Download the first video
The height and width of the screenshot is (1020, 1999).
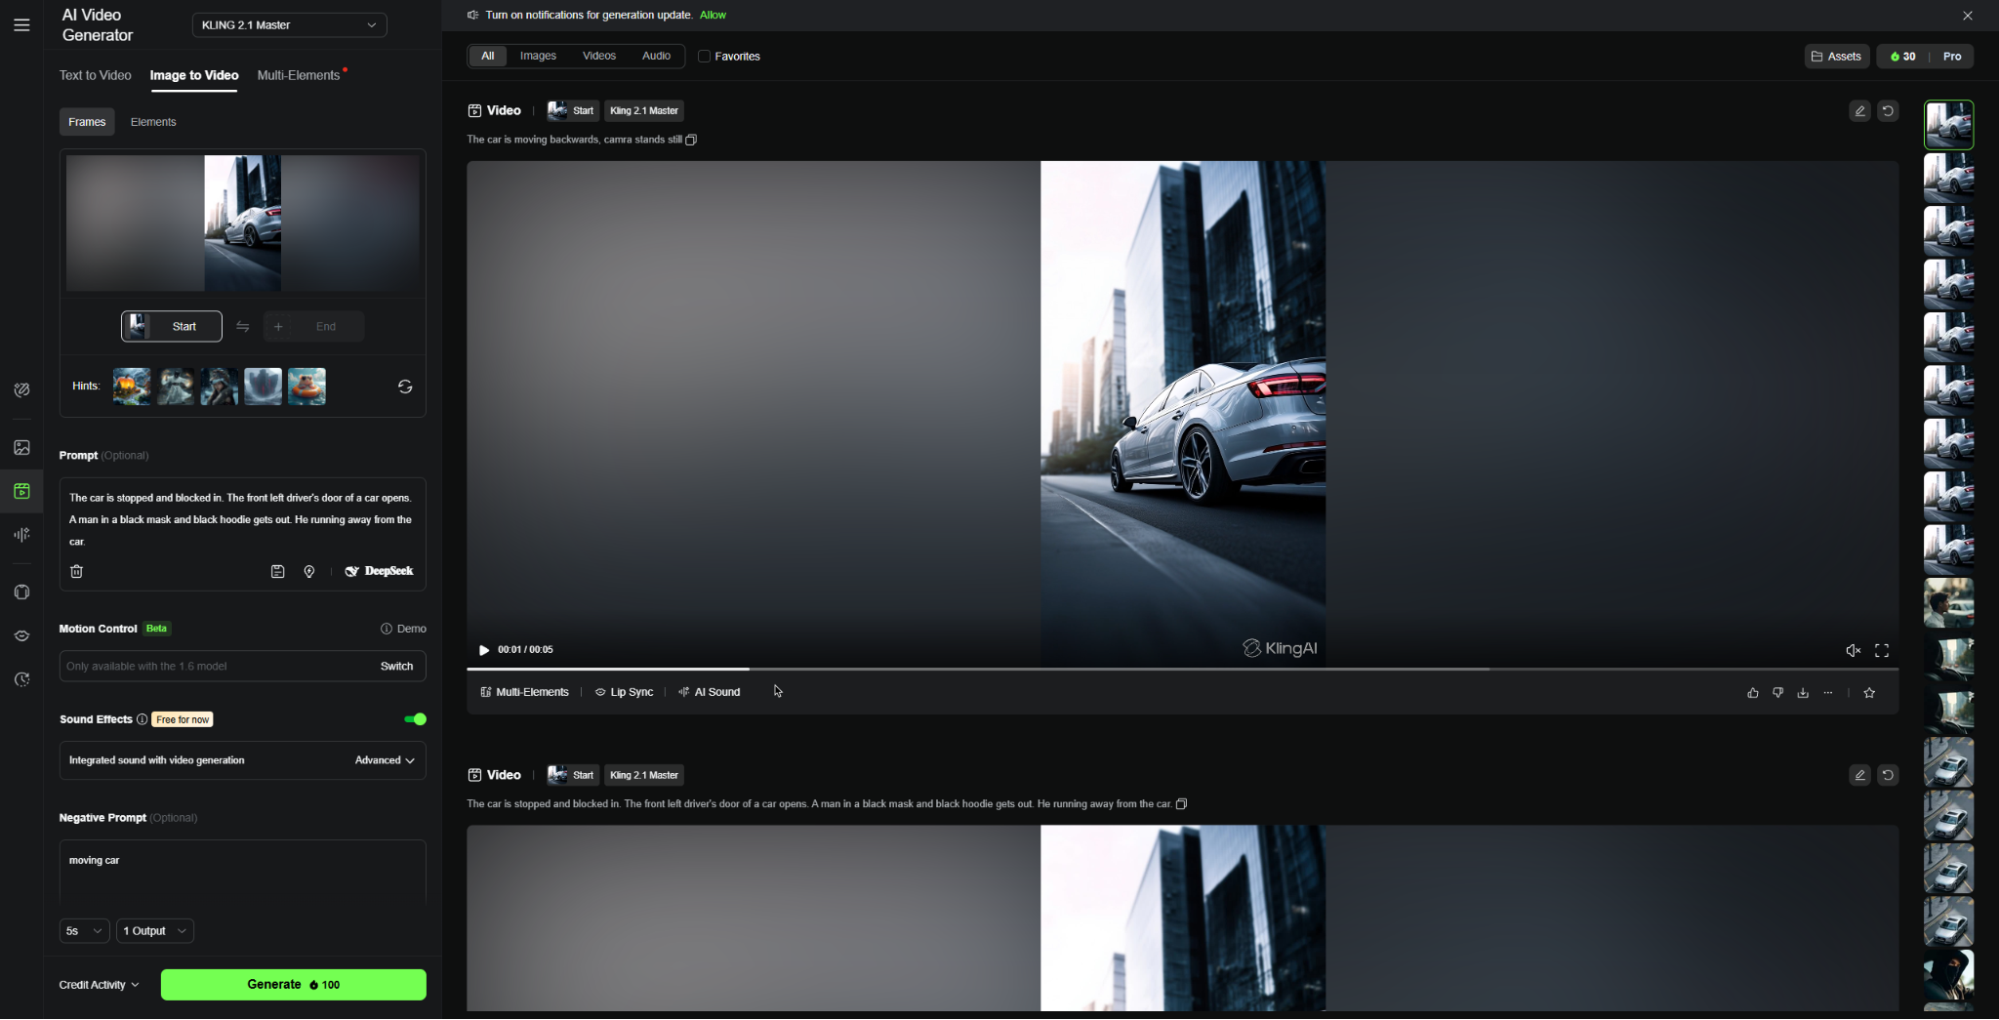(1803, 693)
